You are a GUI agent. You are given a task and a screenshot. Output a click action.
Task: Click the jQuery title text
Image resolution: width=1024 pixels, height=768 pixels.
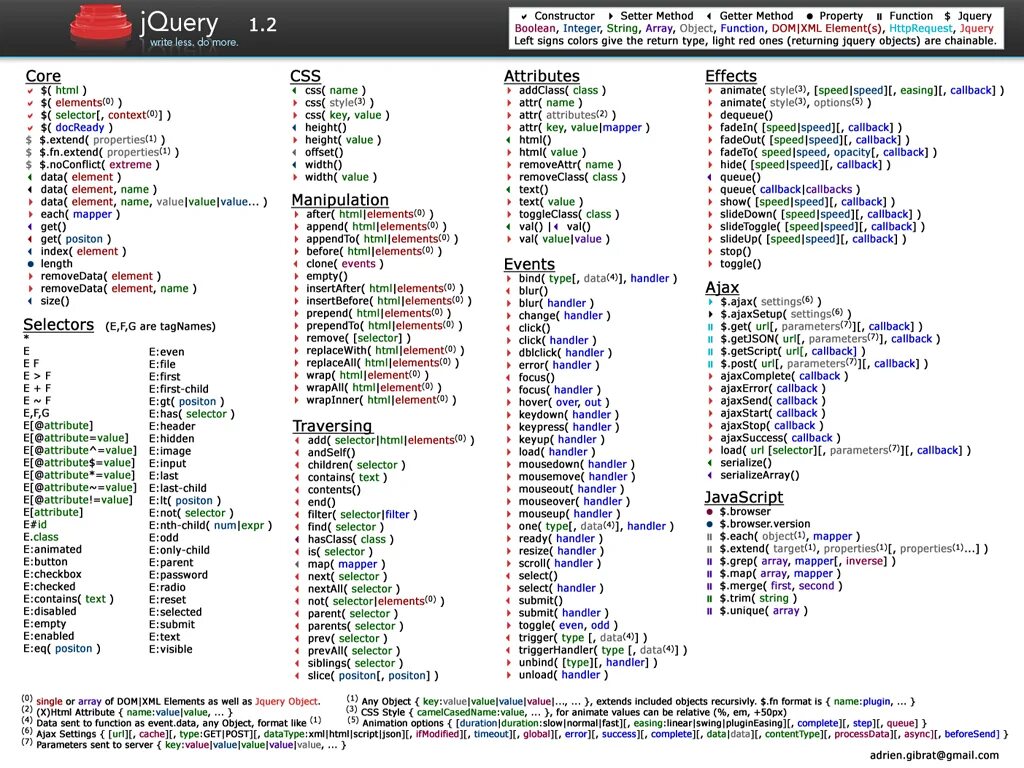[x=179, y=24]
